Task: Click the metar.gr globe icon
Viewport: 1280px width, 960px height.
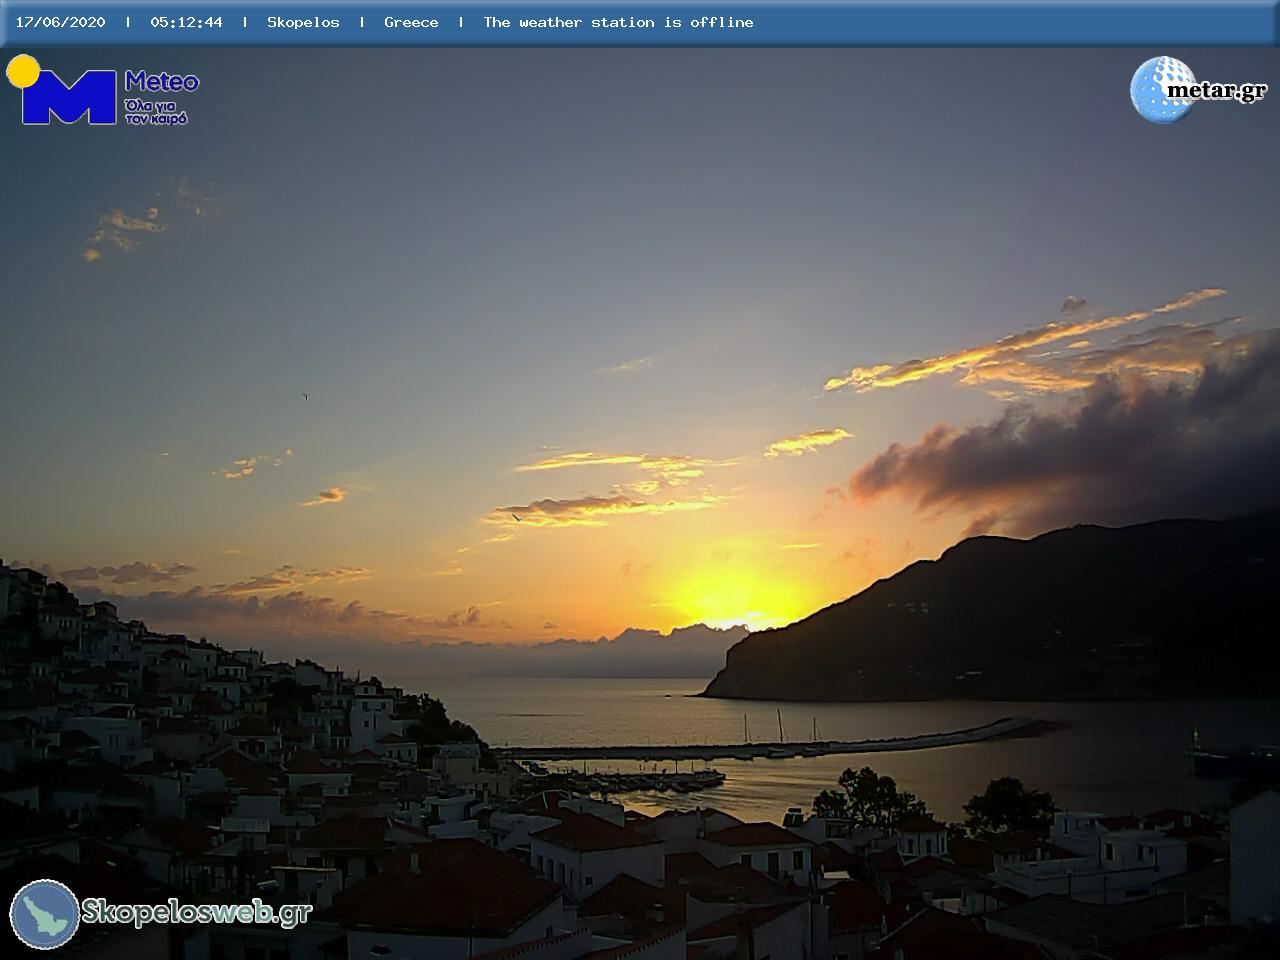Action: 1160,90
